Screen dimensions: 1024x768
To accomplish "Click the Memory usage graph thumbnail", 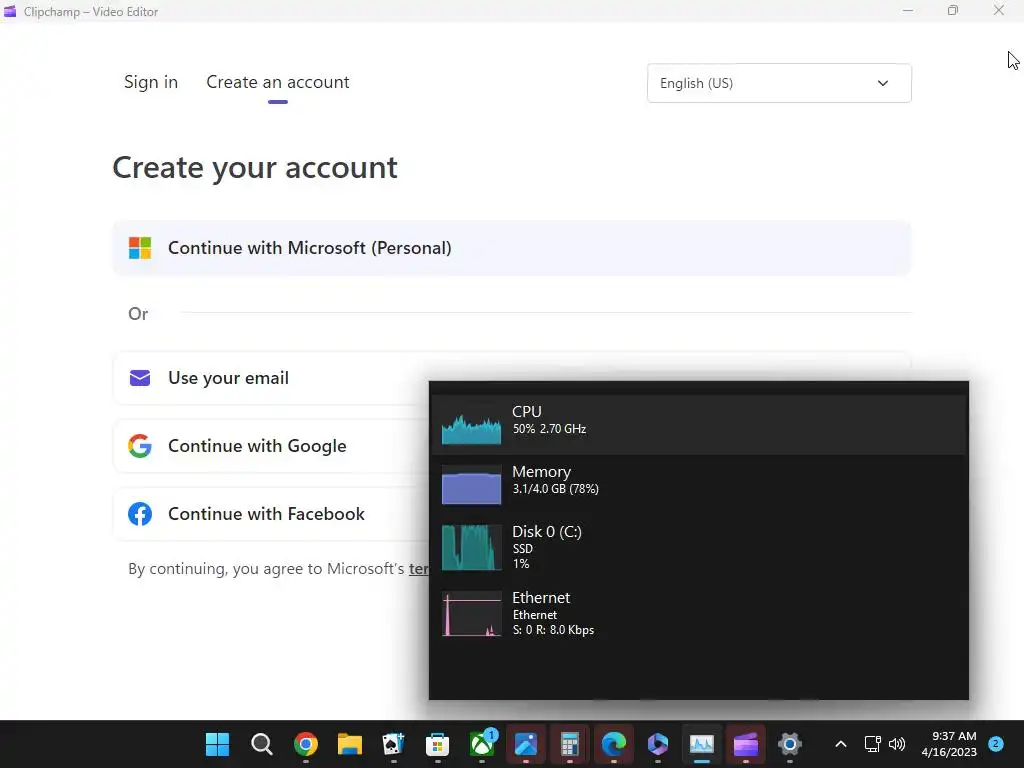I will 472,485.
